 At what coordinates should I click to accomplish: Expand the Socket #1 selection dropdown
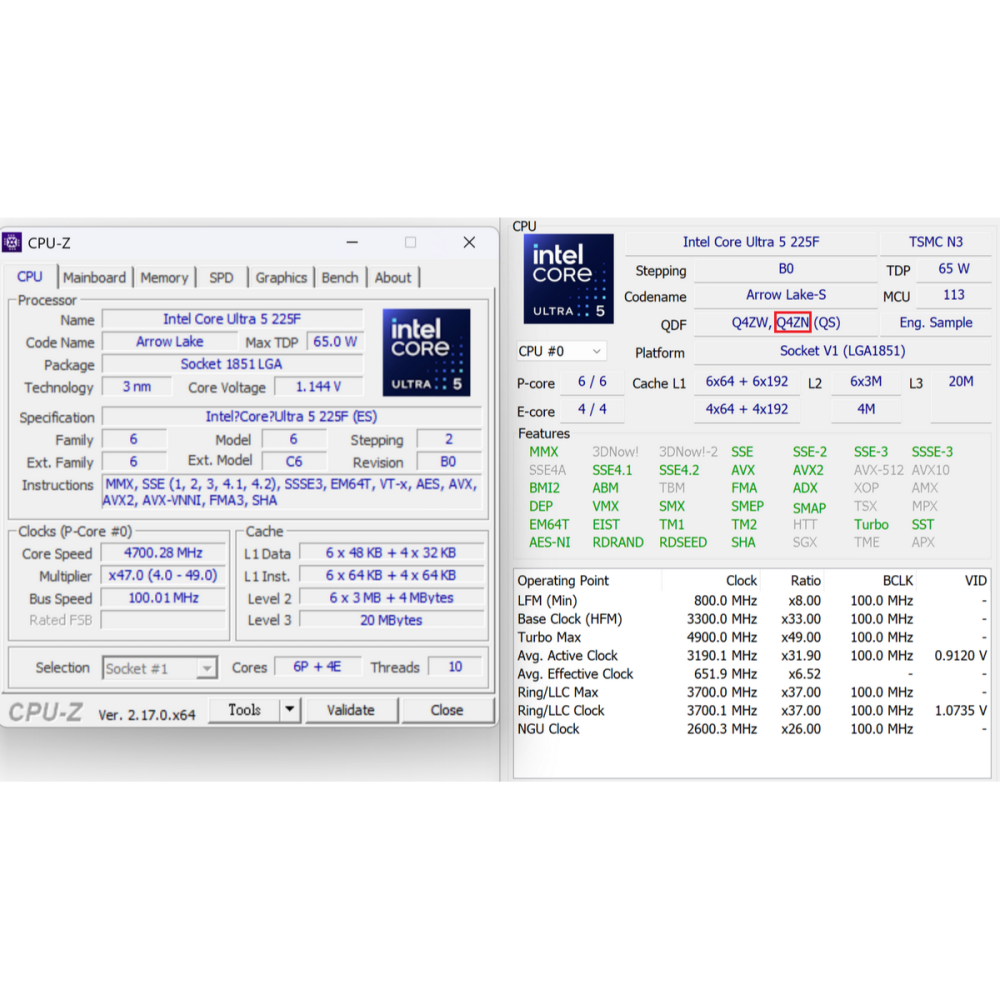(x=207, y=668)
